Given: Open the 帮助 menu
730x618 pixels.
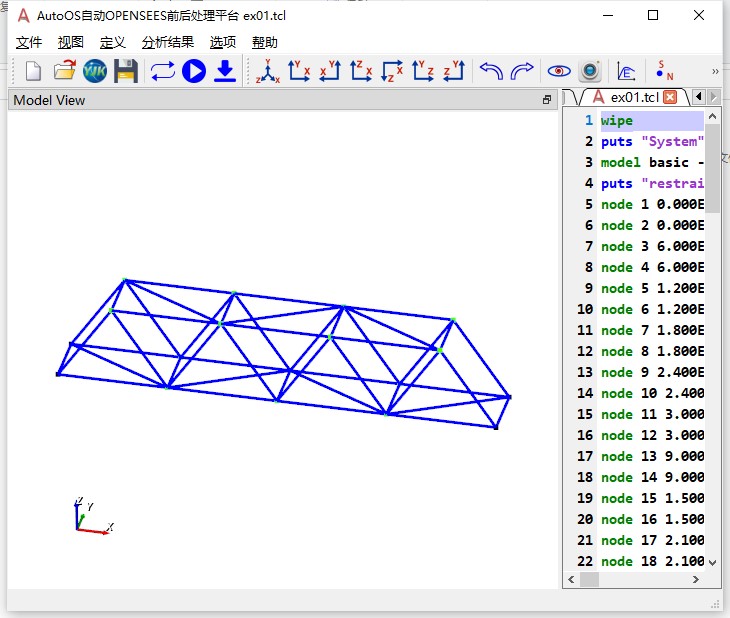Looking at the screenshot, I should [x=264, y=42].
